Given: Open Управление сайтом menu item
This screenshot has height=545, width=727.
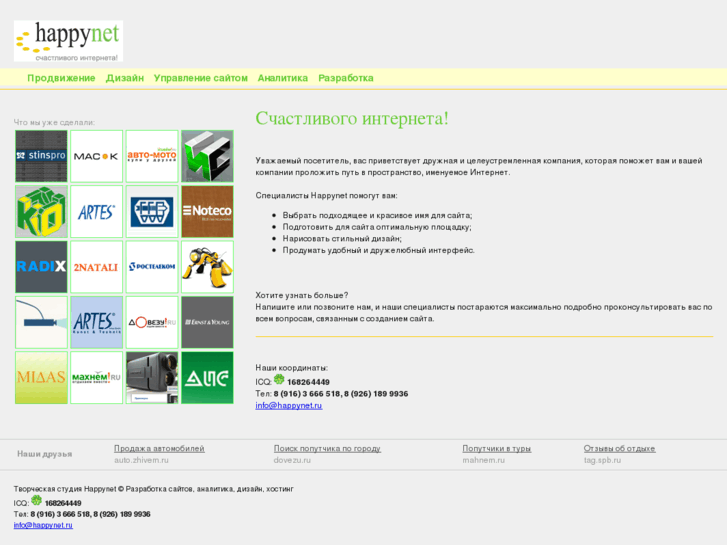Looking at the screenshot, I should coord(201,78).
